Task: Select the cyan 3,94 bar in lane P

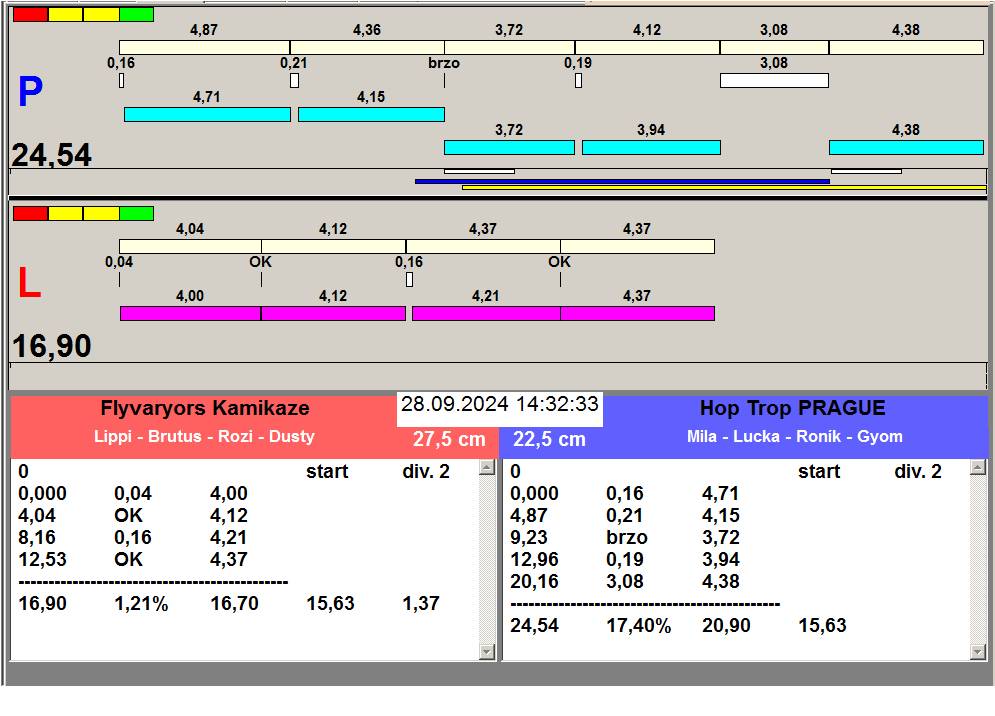Action: pyautogui.click(x=651, y=147)
